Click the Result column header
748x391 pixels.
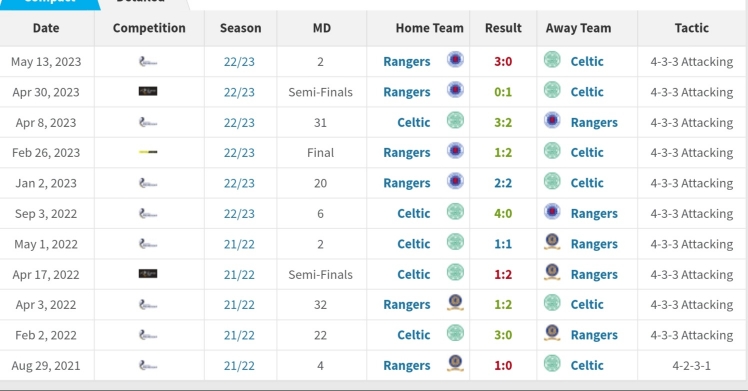(x=503, y=28)
